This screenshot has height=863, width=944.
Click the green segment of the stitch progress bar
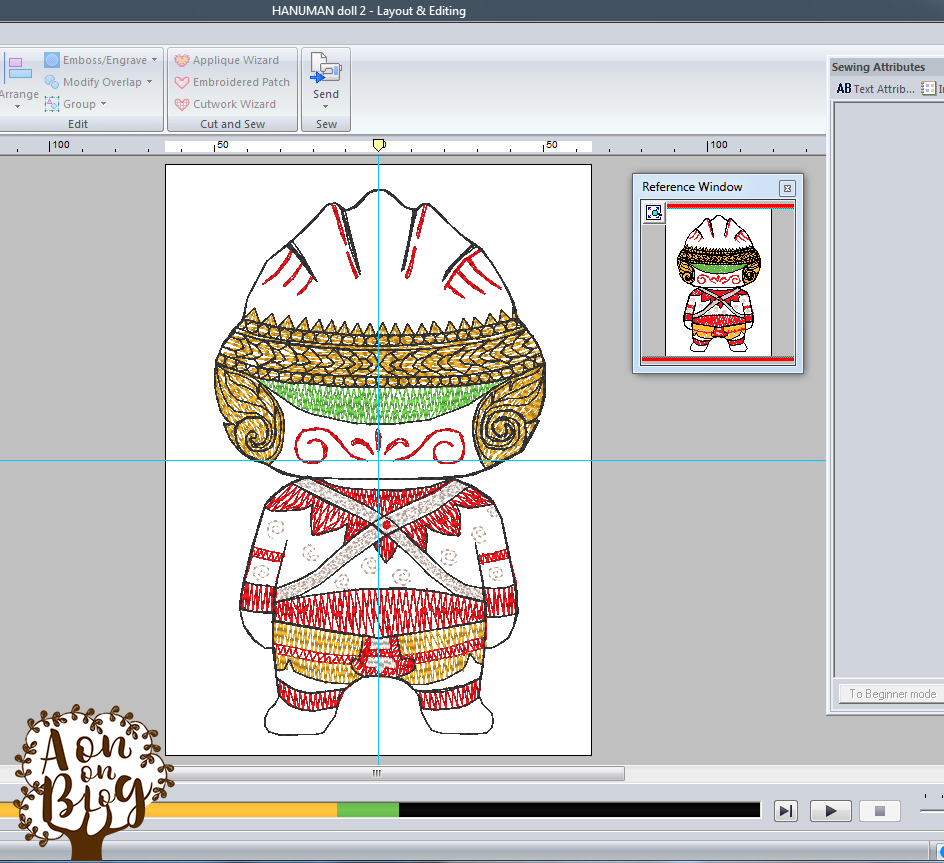click(368, 810)
